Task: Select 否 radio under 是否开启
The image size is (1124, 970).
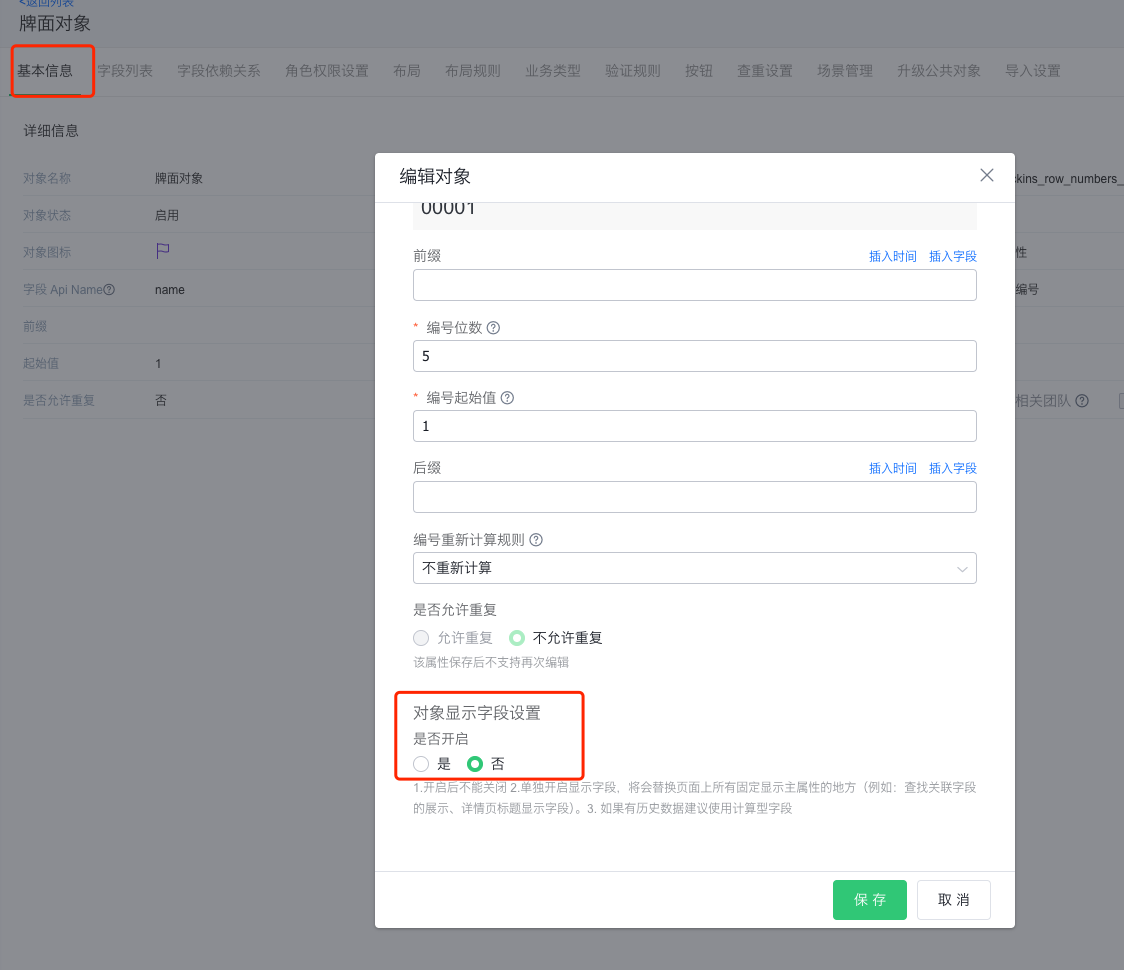Action: point(476,764)
